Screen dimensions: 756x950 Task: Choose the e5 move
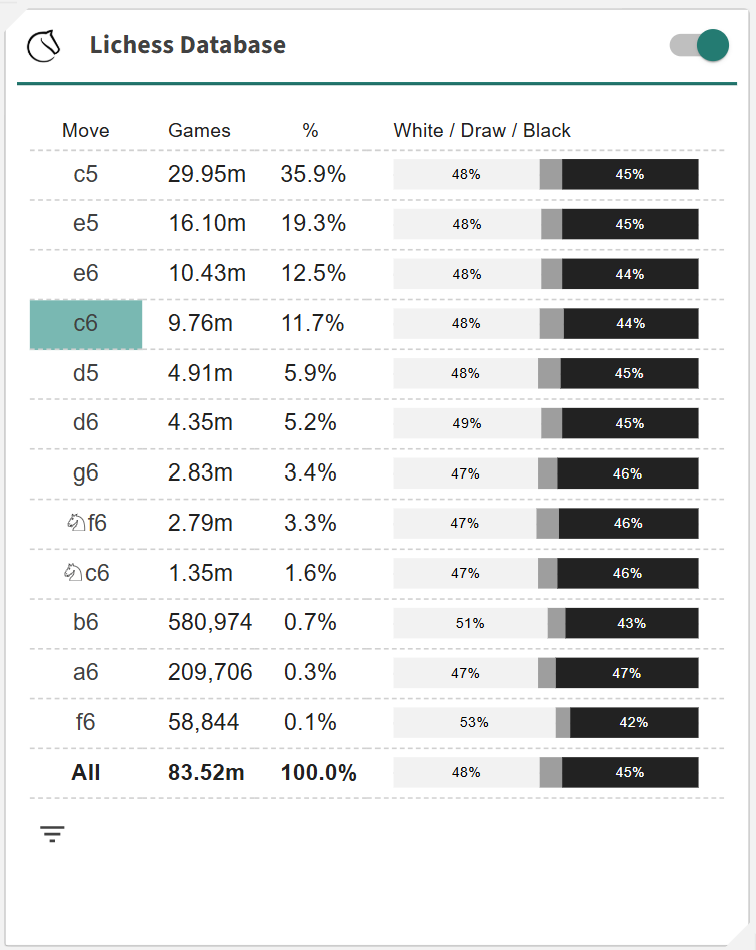[x=86, y=224]
